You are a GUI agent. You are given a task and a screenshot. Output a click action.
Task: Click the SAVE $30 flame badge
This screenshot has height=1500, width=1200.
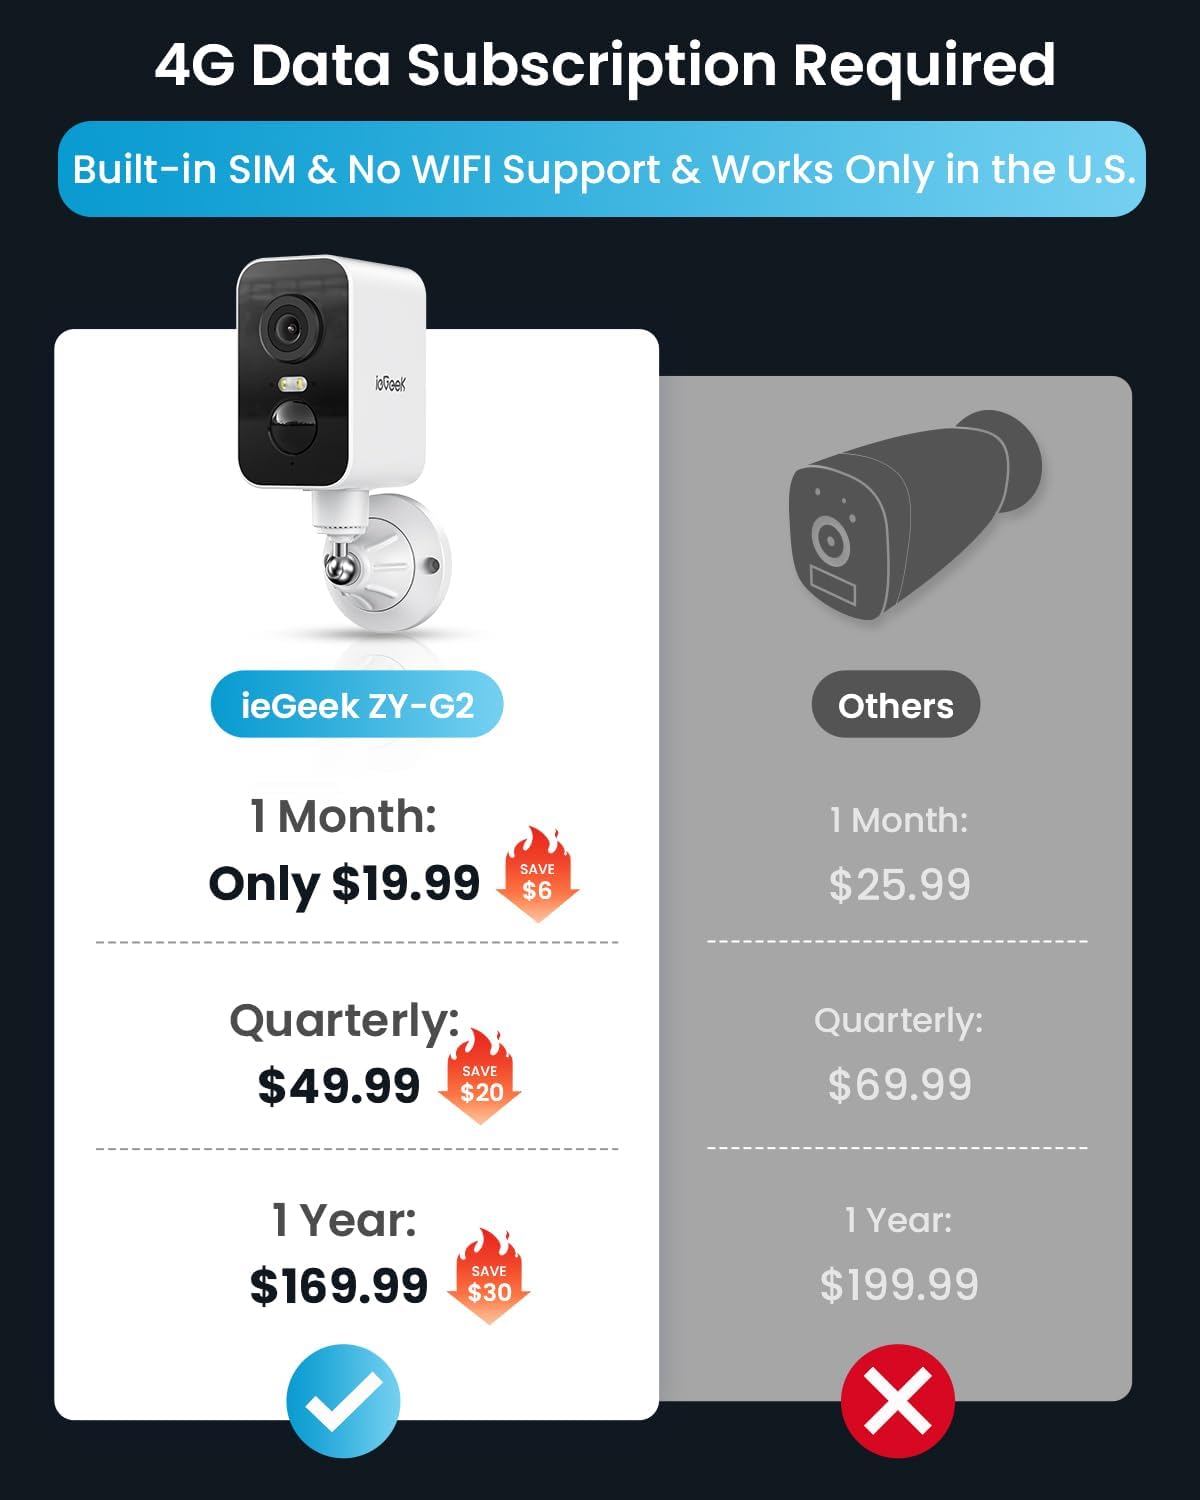[489, 1277]
